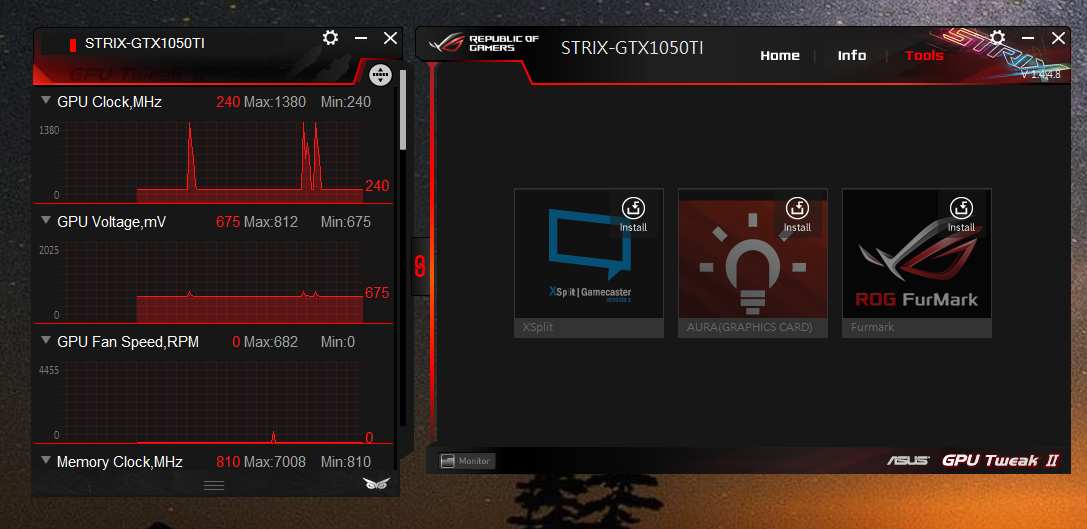Minimize the monitor window
This screenshot has width=1087, height=529.
pyautogui.click(x=361, y=38)
